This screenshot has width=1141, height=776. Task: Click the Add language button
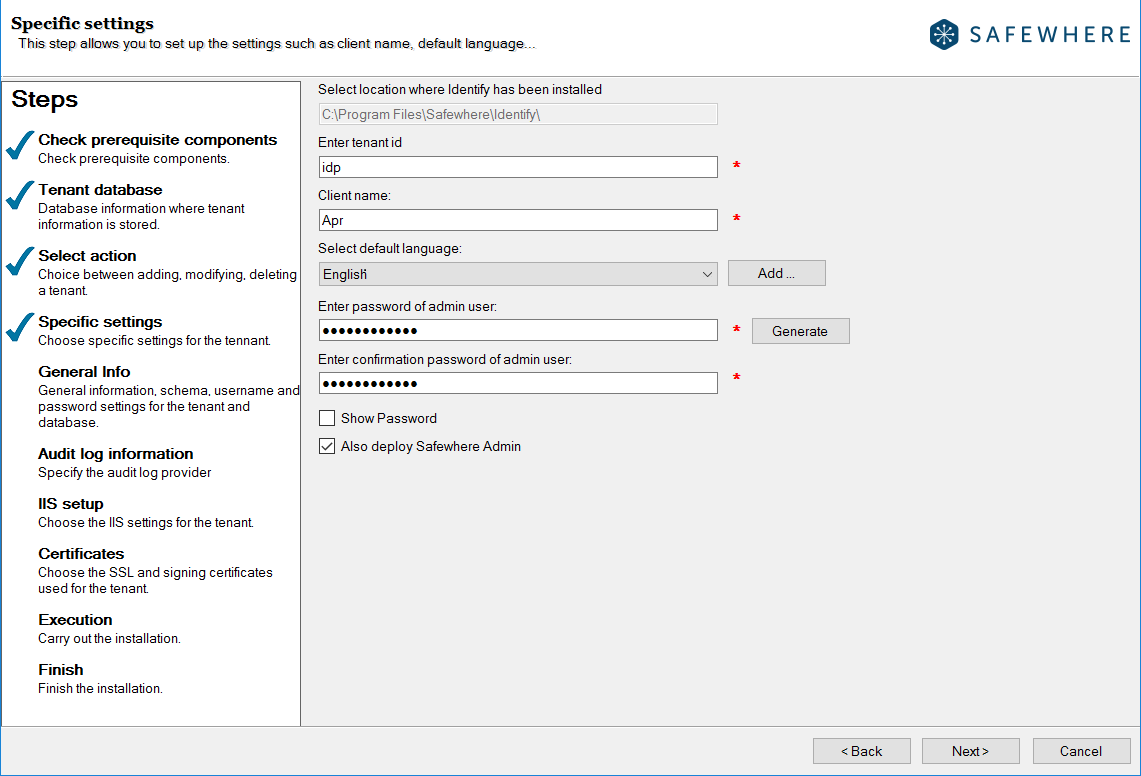776,273
